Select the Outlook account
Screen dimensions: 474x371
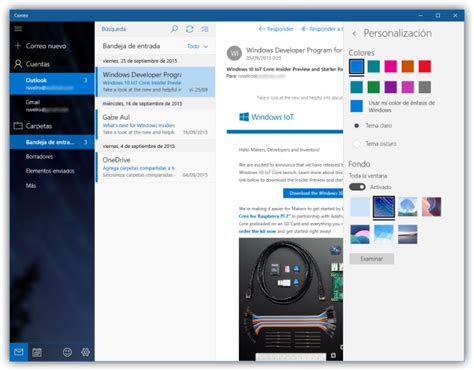click(x=52, y=84)
